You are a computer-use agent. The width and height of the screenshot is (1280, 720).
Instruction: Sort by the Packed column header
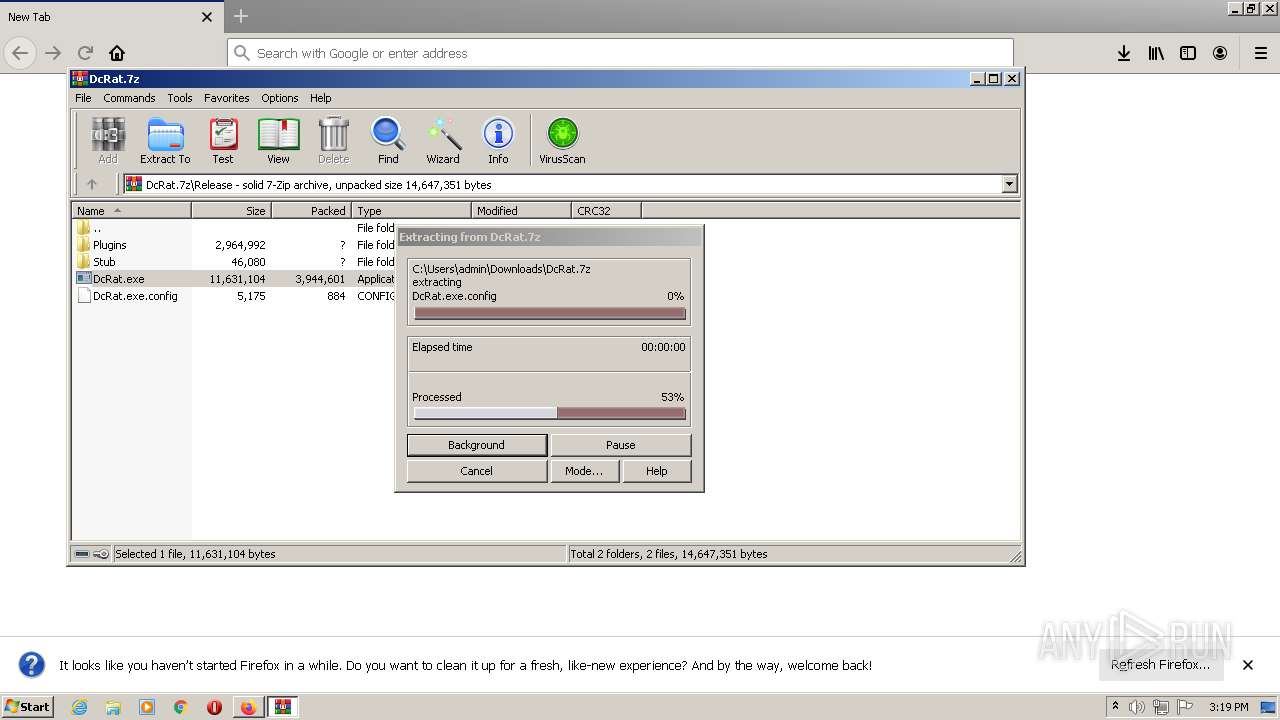pyautogui.click(x=311, y=210)
